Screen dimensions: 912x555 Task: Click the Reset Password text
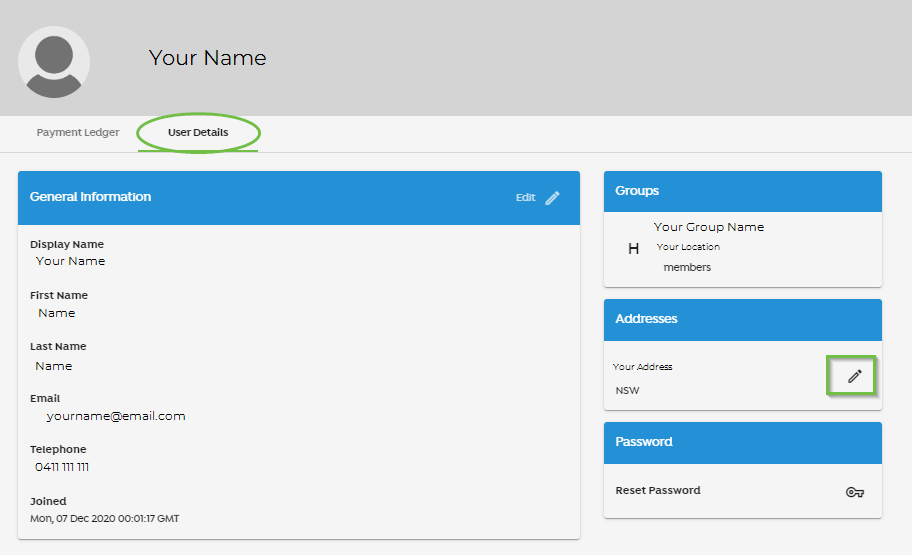click(x=658, y=490)
